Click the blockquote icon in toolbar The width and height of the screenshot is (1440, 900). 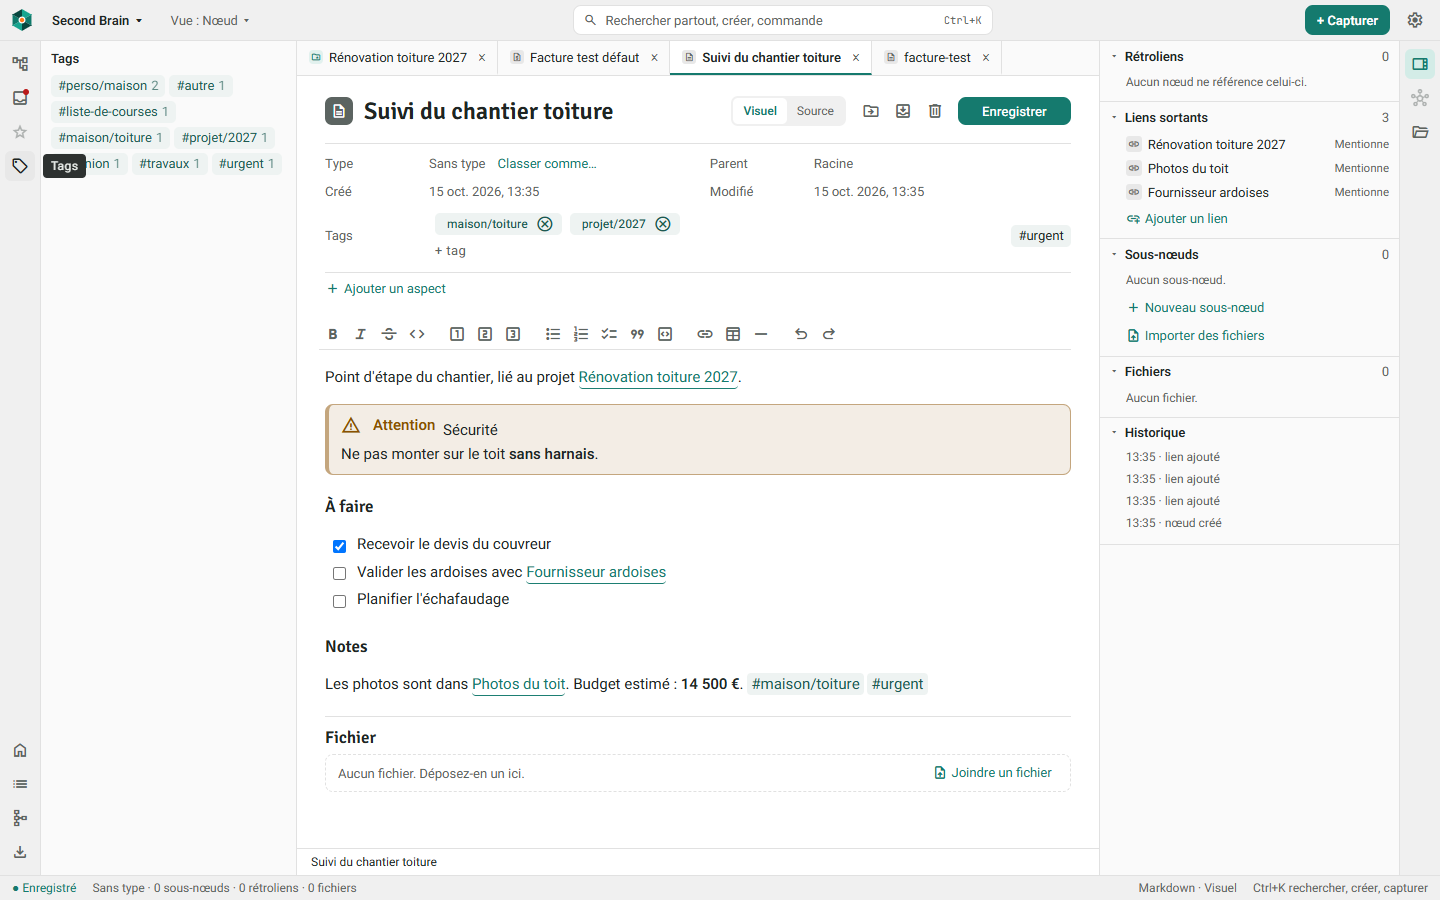coord(637,334)
